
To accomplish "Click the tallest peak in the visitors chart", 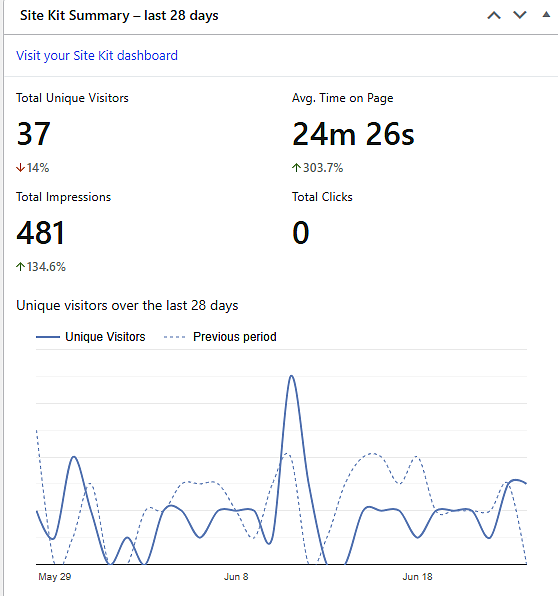I will [x=292, y=376].
